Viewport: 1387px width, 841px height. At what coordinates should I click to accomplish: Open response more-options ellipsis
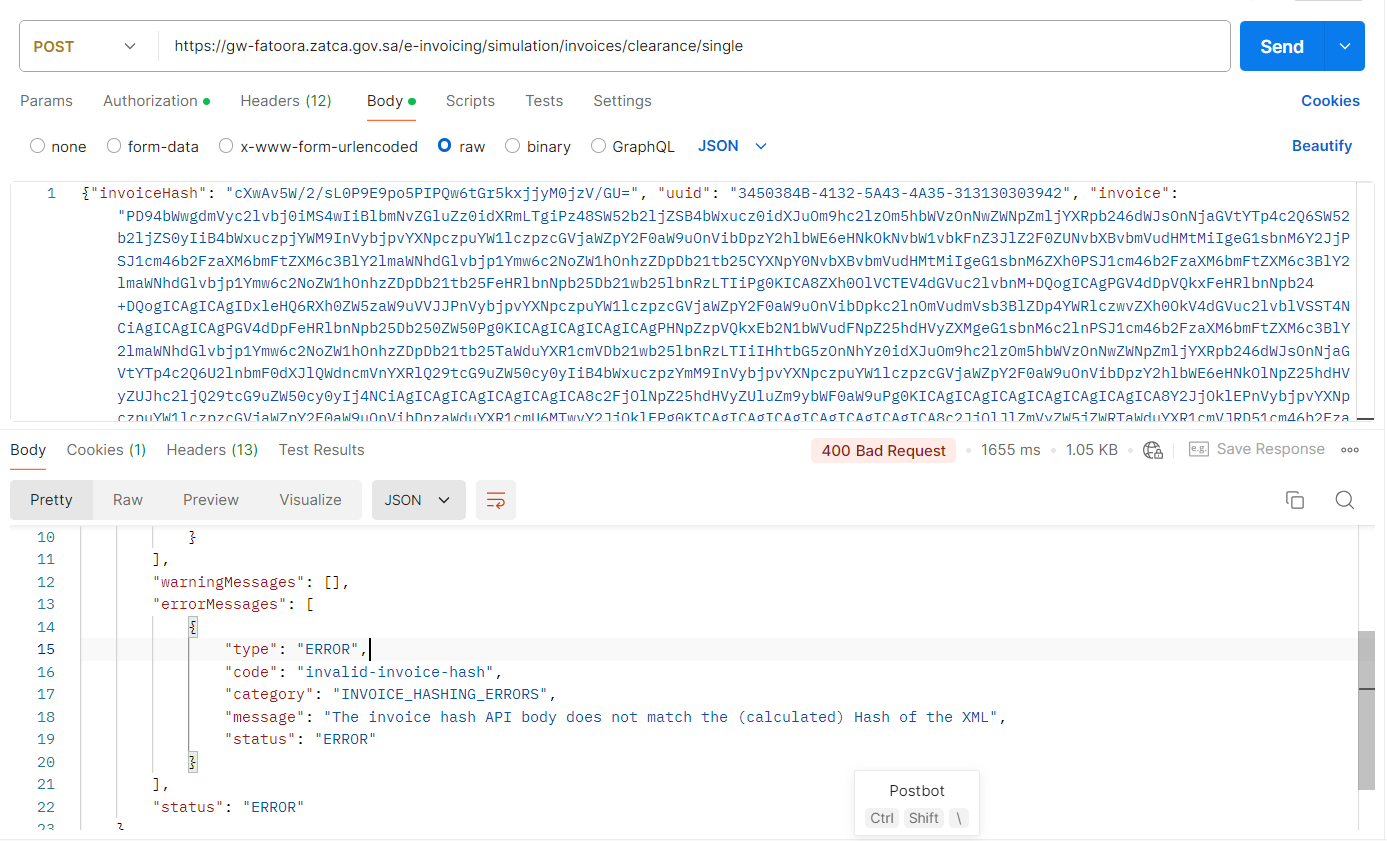click(x=1350, y=450)
